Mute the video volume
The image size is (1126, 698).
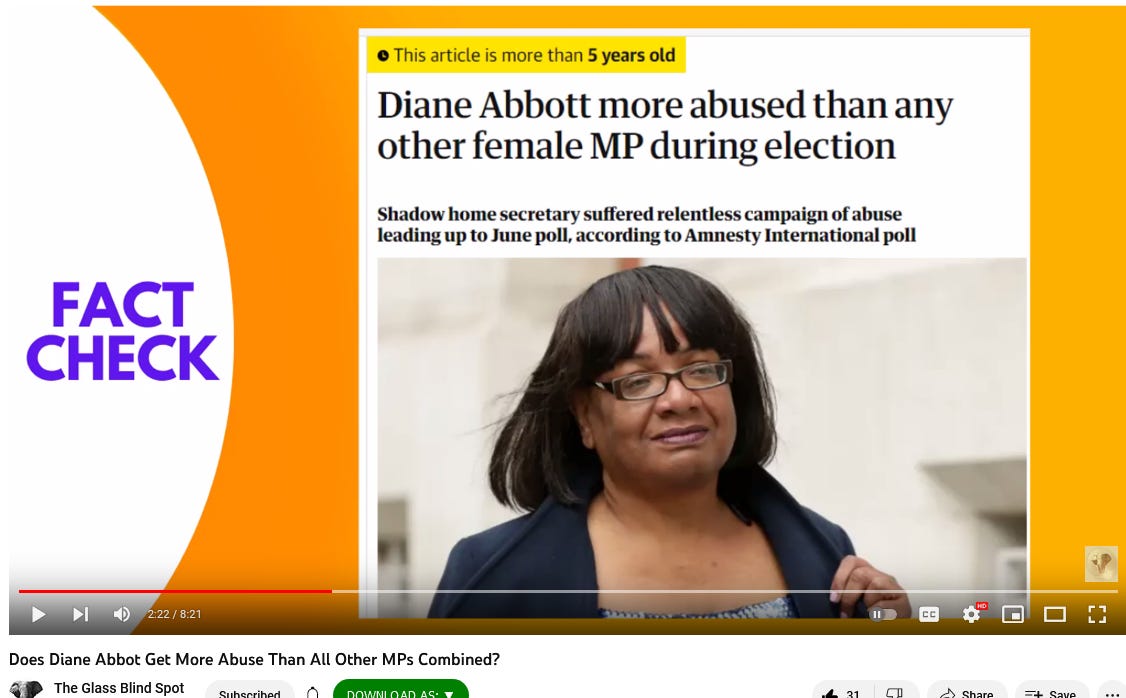pos(122,614)
